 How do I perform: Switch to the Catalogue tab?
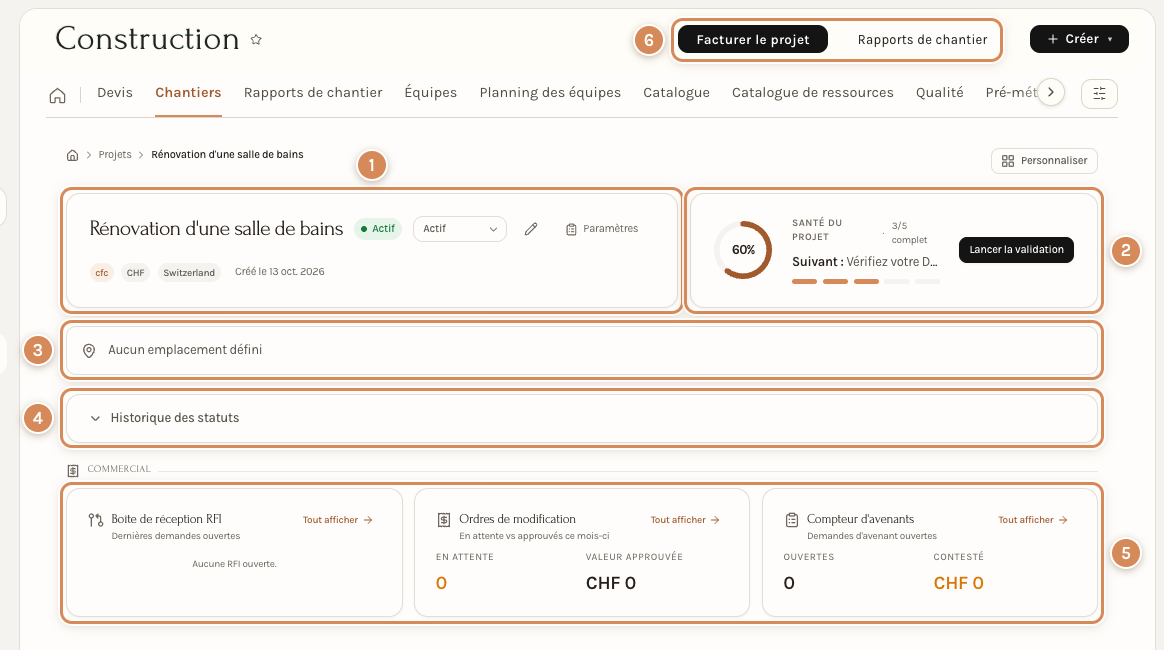tap(676, 93)
